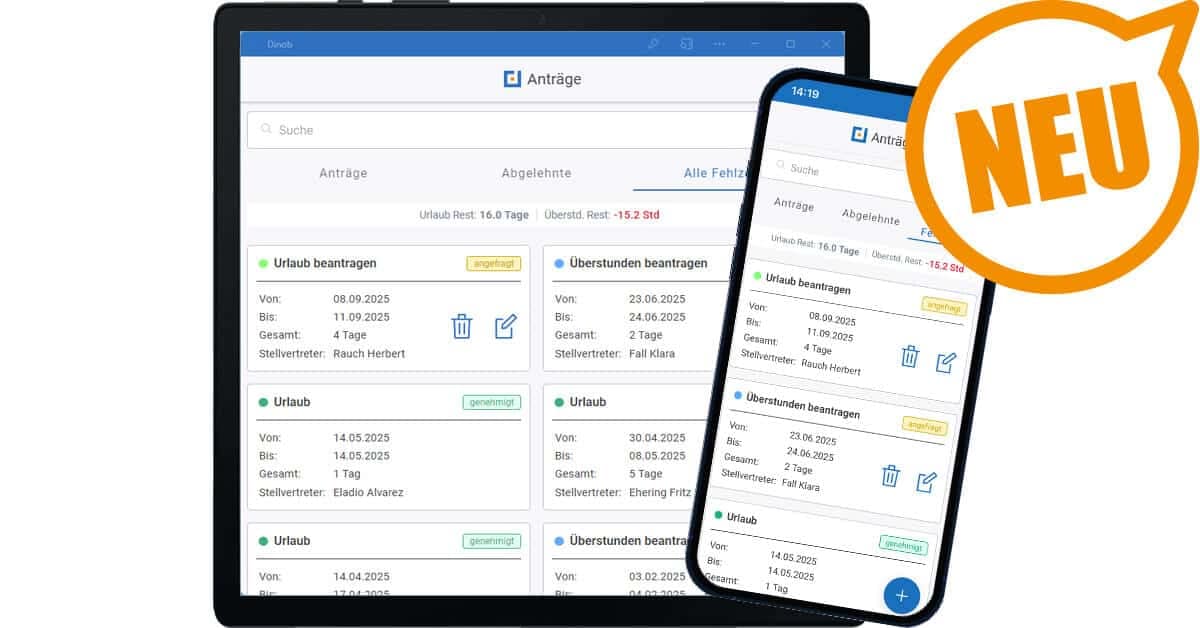Click the Suche search field on tablet
The height and width of the screenshot is (628, 1200).
point(500,130)
